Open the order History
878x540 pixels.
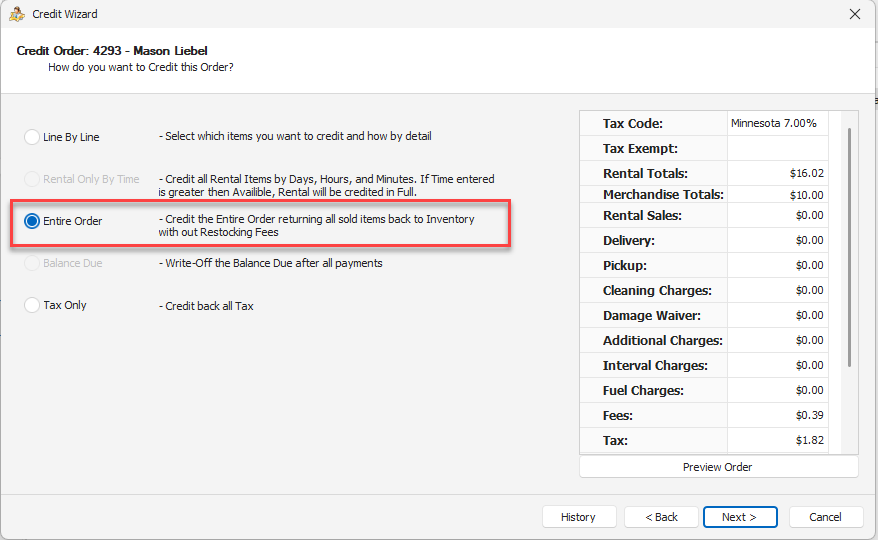click(x=578, y=517)
